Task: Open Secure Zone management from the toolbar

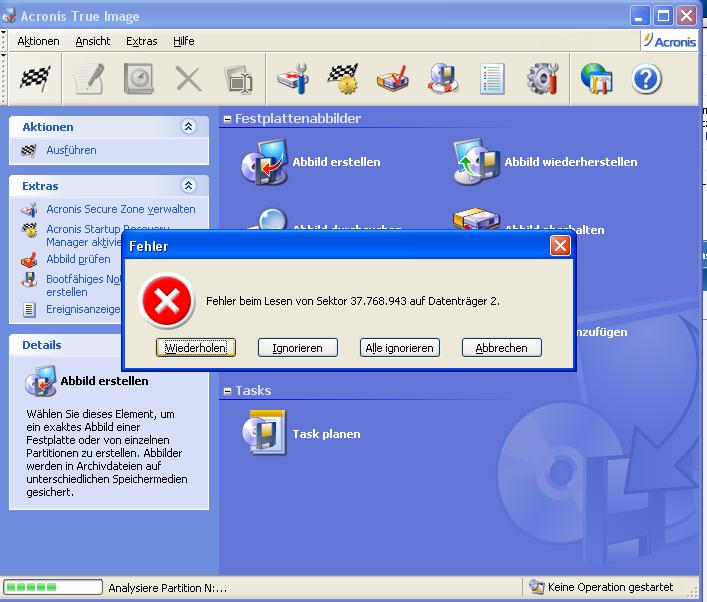Action: (x=294, y=79)
